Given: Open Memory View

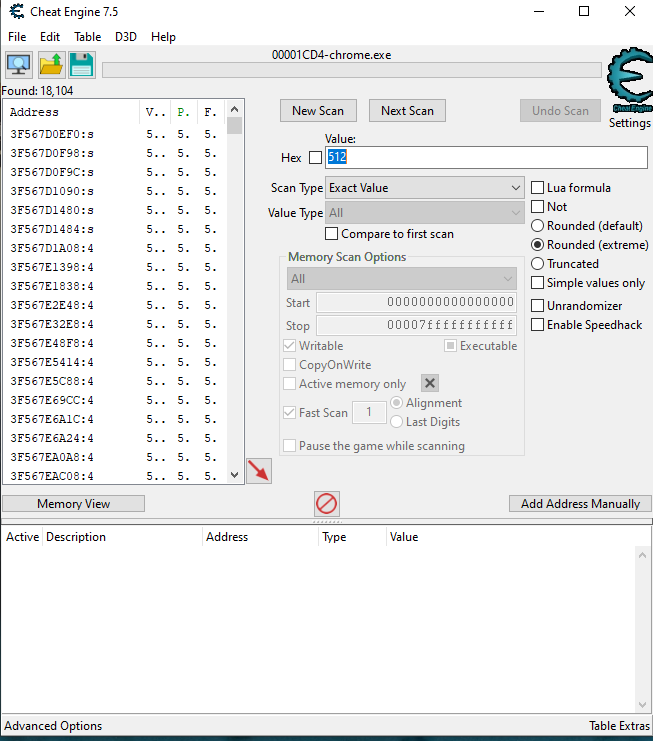Looking at the screenshot, I should pos(74,504).
